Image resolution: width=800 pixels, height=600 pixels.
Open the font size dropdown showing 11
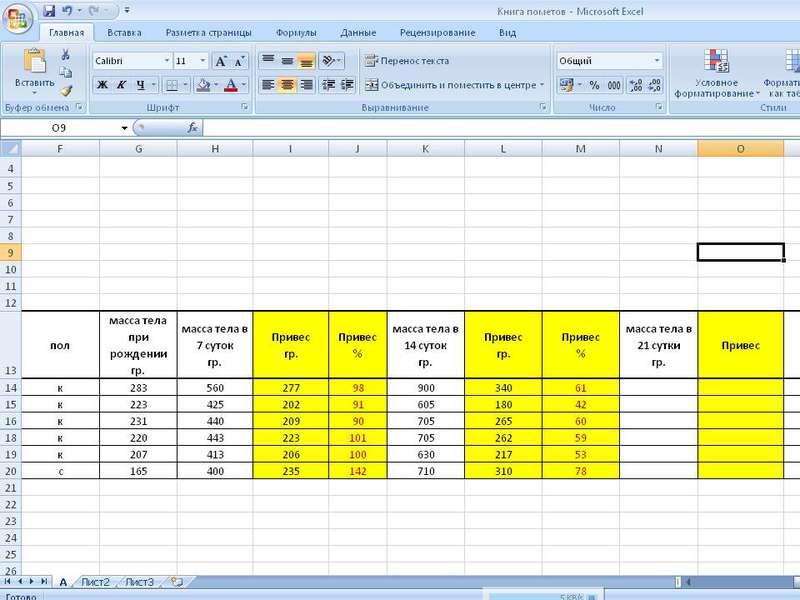point(203,61)
